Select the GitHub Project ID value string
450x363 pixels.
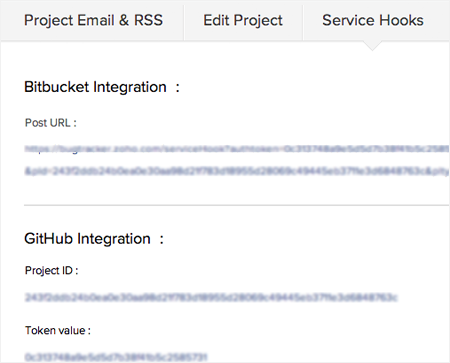point(211,297)
